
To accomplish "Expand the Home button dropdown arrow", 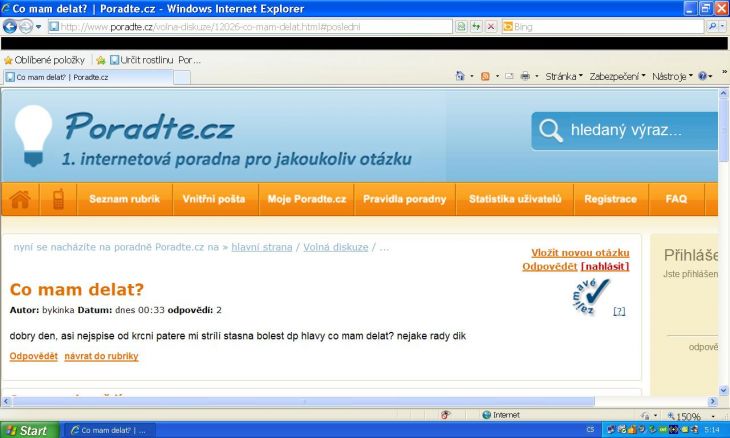I will point(472,76).
